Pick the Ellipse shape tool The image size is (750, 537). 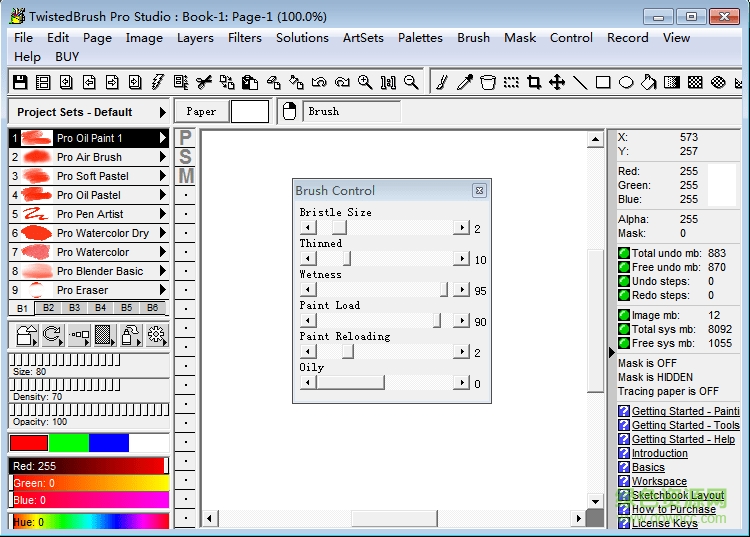coord(626,82)
